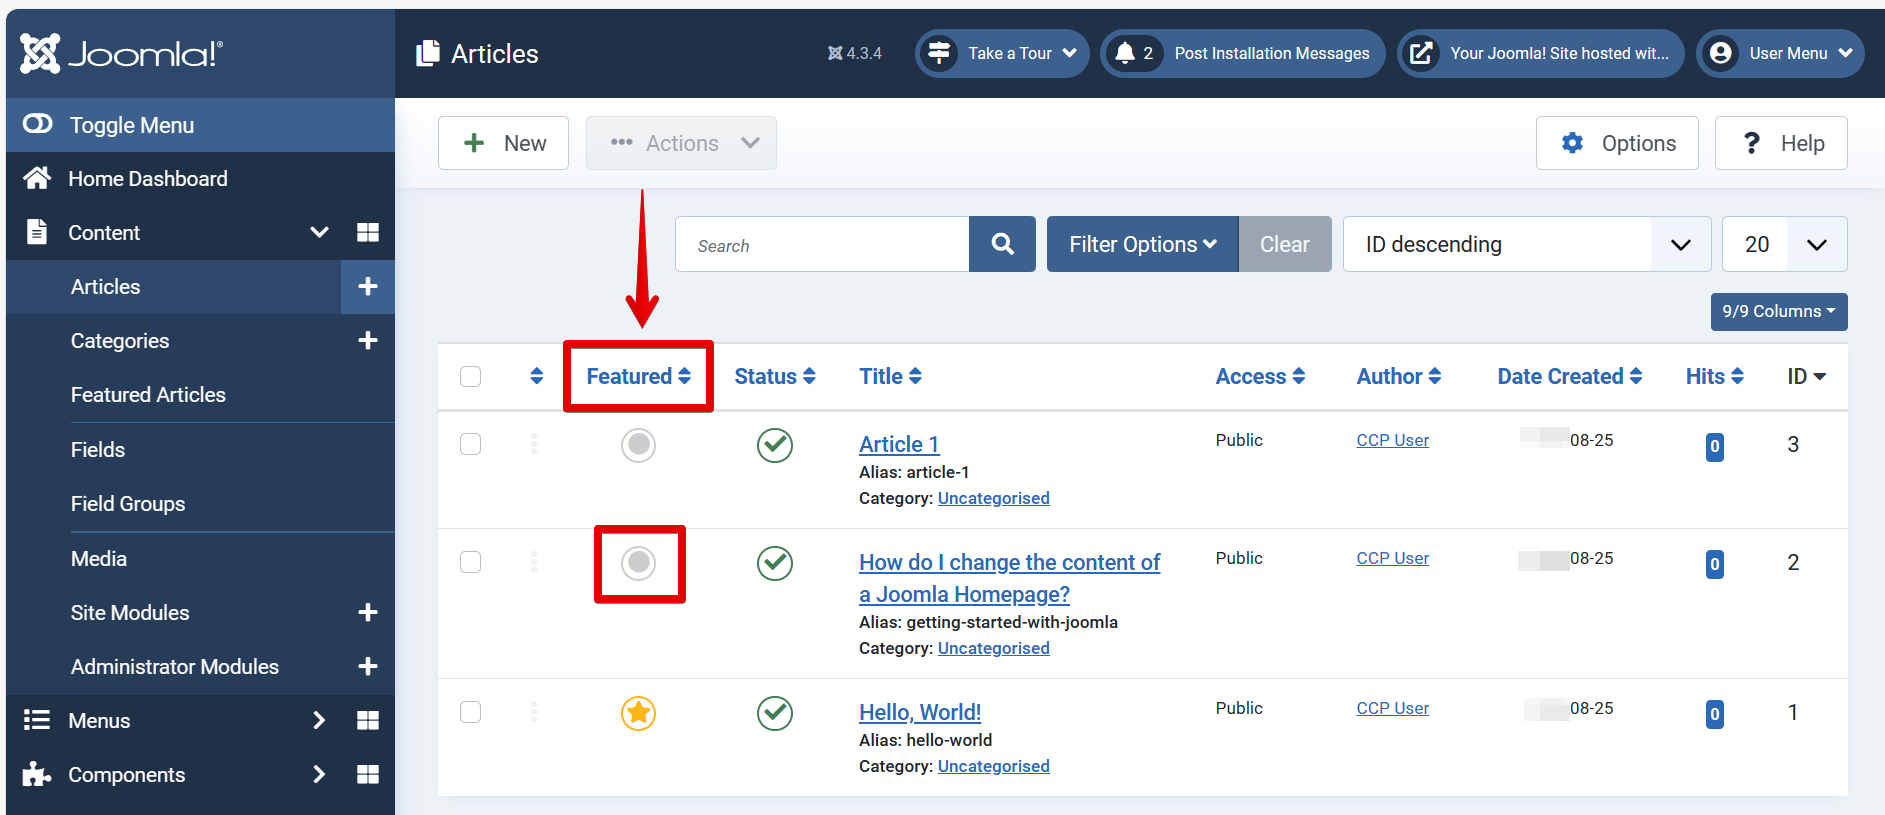Open the Hello, World! article link

(x=919, y=712)
